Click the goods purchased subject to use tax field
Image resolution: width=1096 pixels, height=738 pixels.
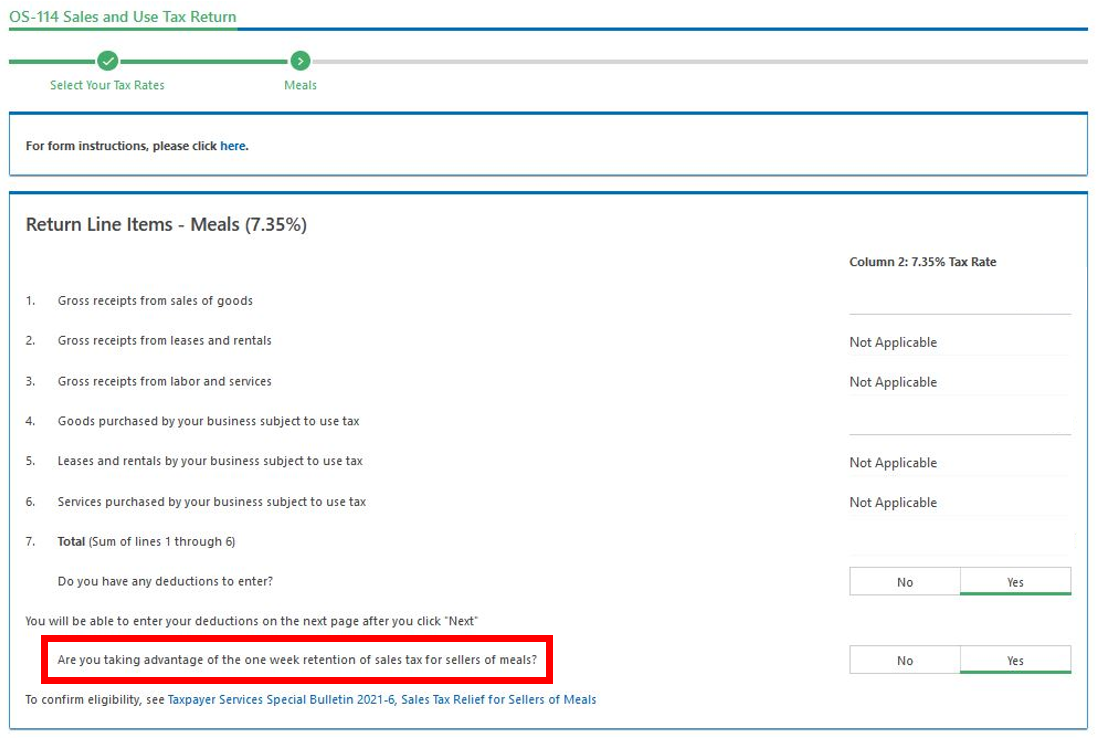(x=959, y=421)
